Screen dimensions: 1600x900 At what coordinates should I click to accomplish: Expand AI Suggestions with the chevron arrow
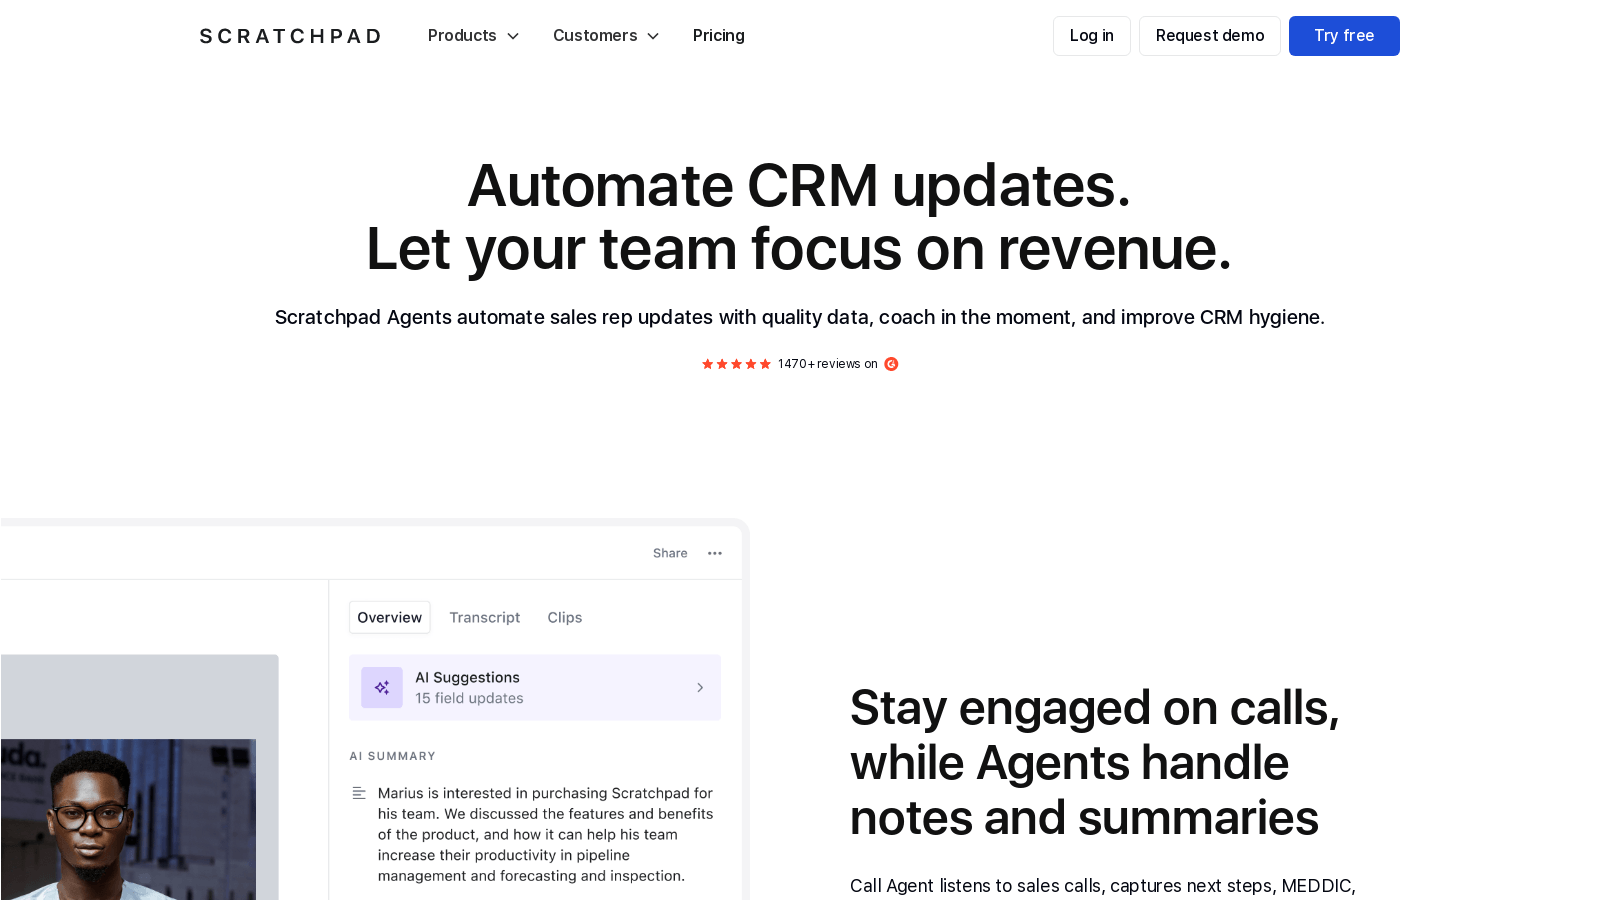click(x=700, y=688)
